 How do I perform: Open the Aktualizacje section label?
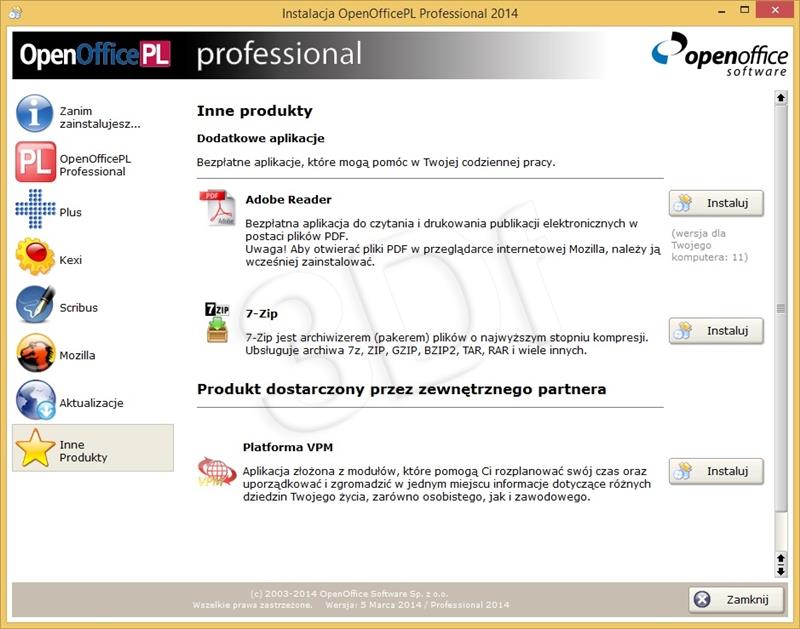click(x=91, y=403)
